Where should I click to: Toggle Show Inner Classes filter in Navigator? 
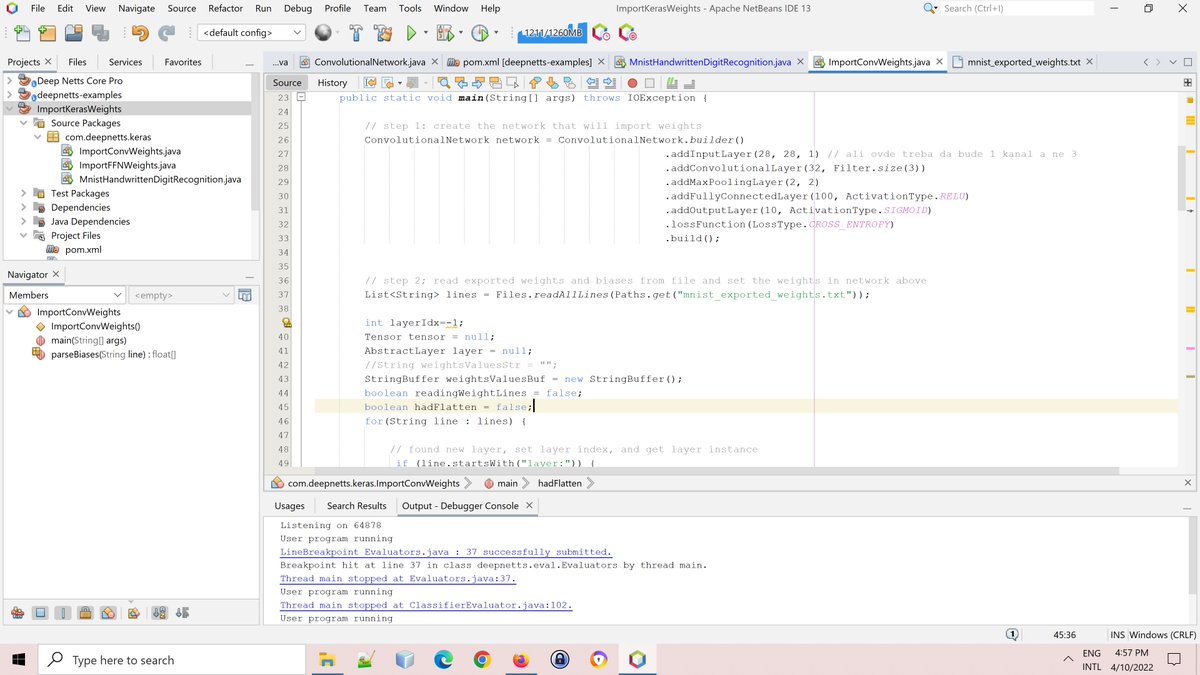pyautogui.click(x=108, y=613)
